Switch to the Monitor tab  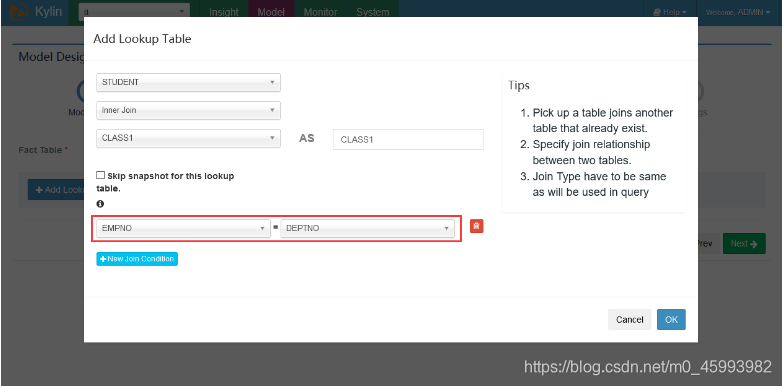tap(320, 12)
